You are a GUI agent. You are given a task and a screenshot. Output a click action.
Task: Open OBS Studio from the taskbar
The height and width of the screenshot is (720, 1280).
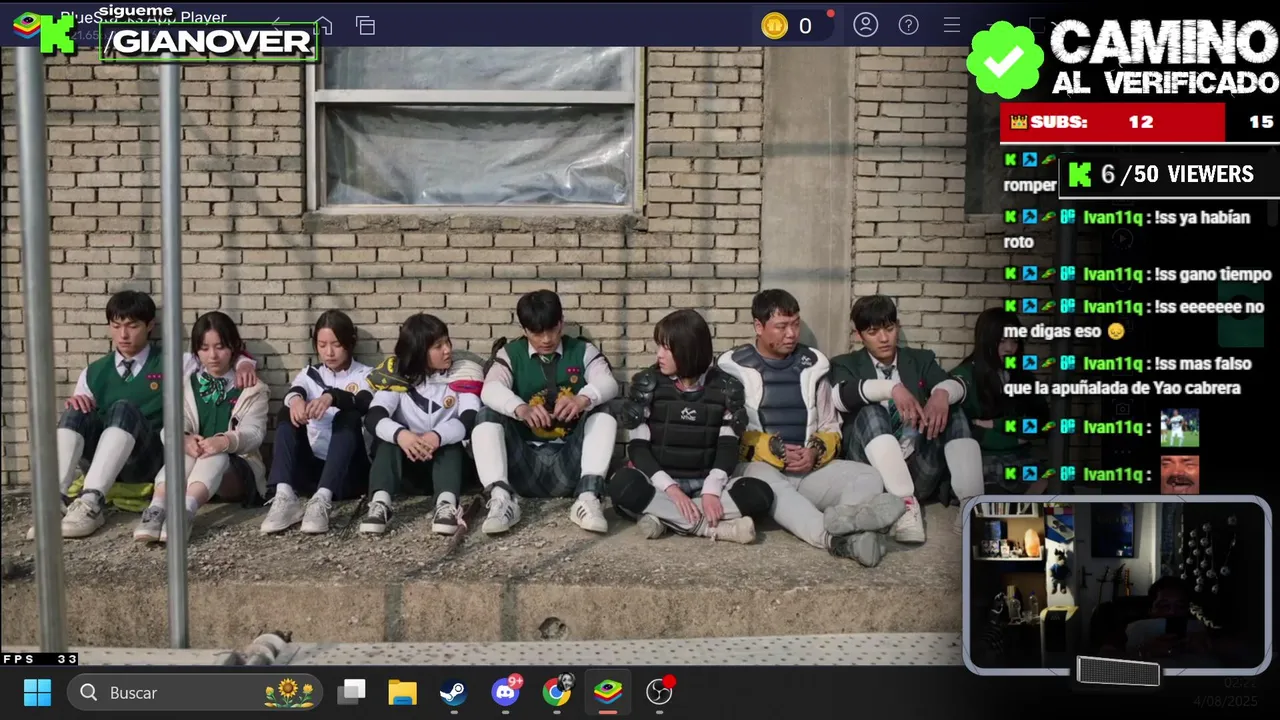pos(659,692)
